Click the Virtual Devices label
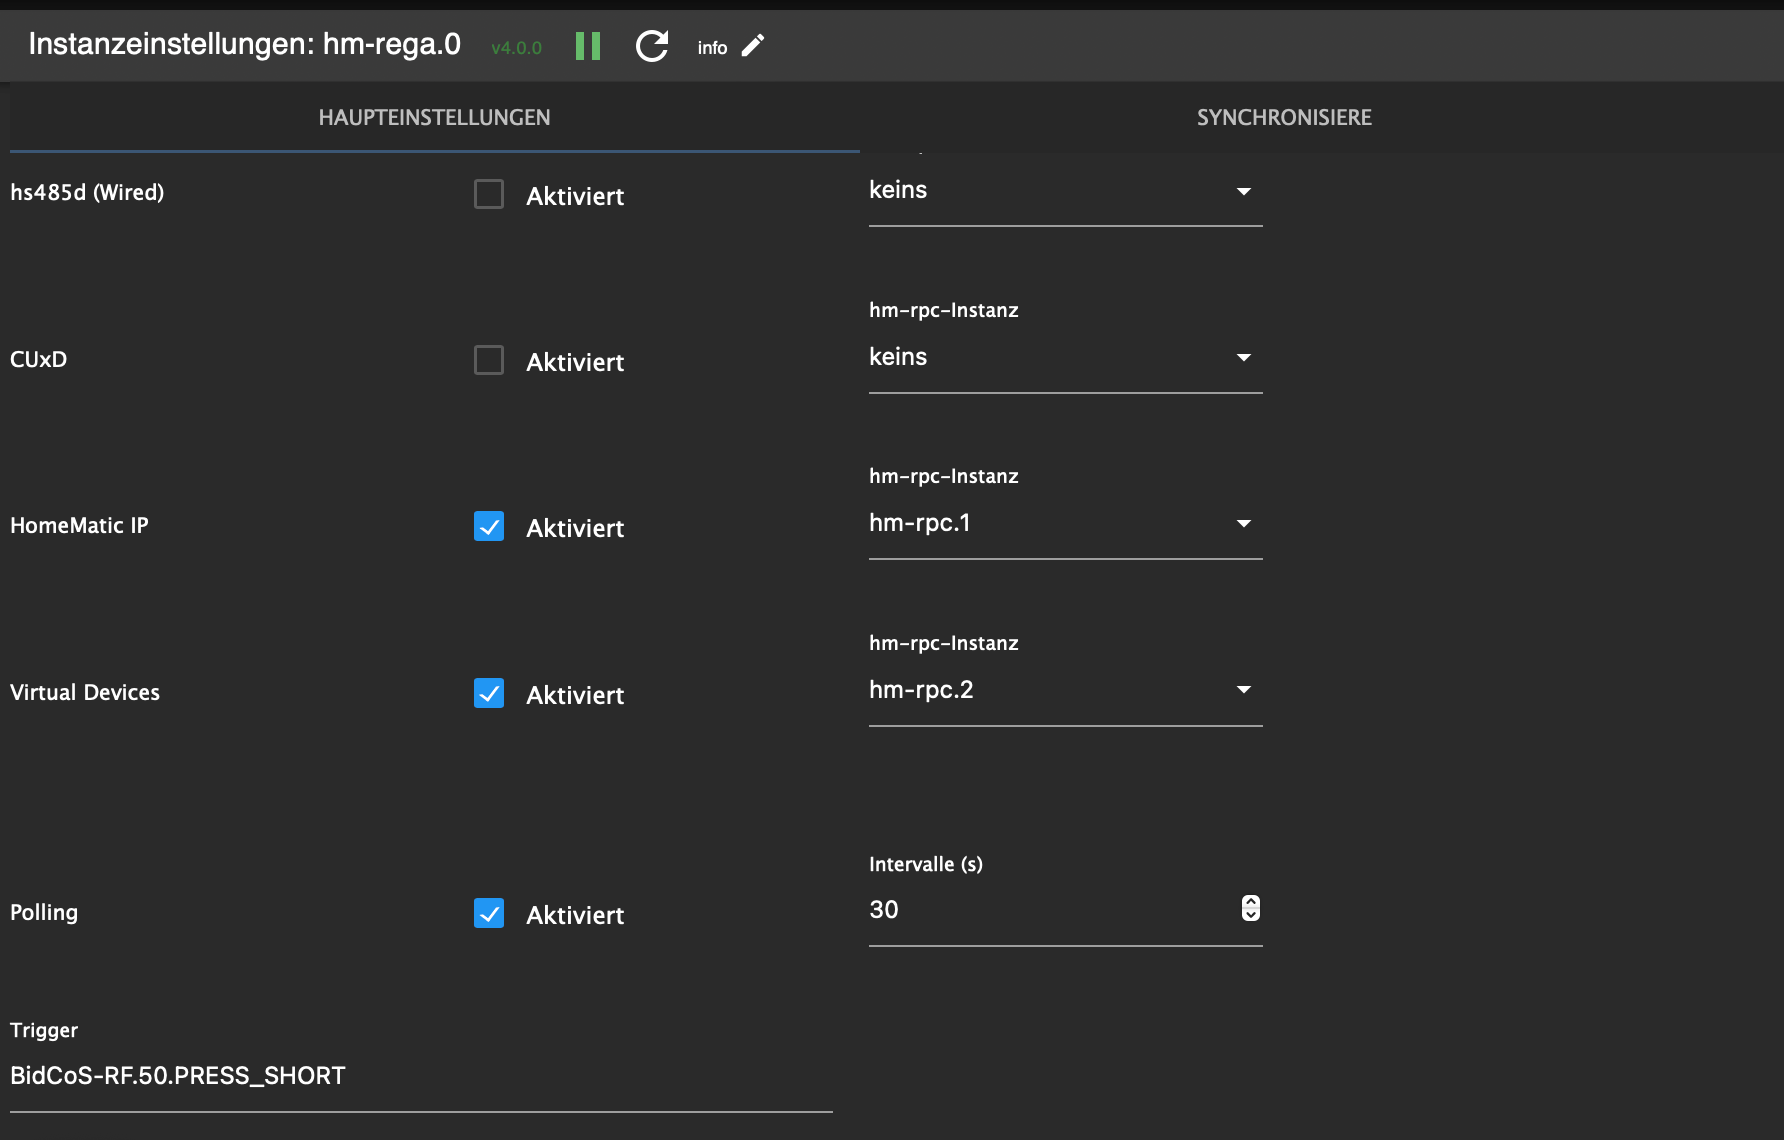Viewport: 1784px width, 1140px height. 85,692
